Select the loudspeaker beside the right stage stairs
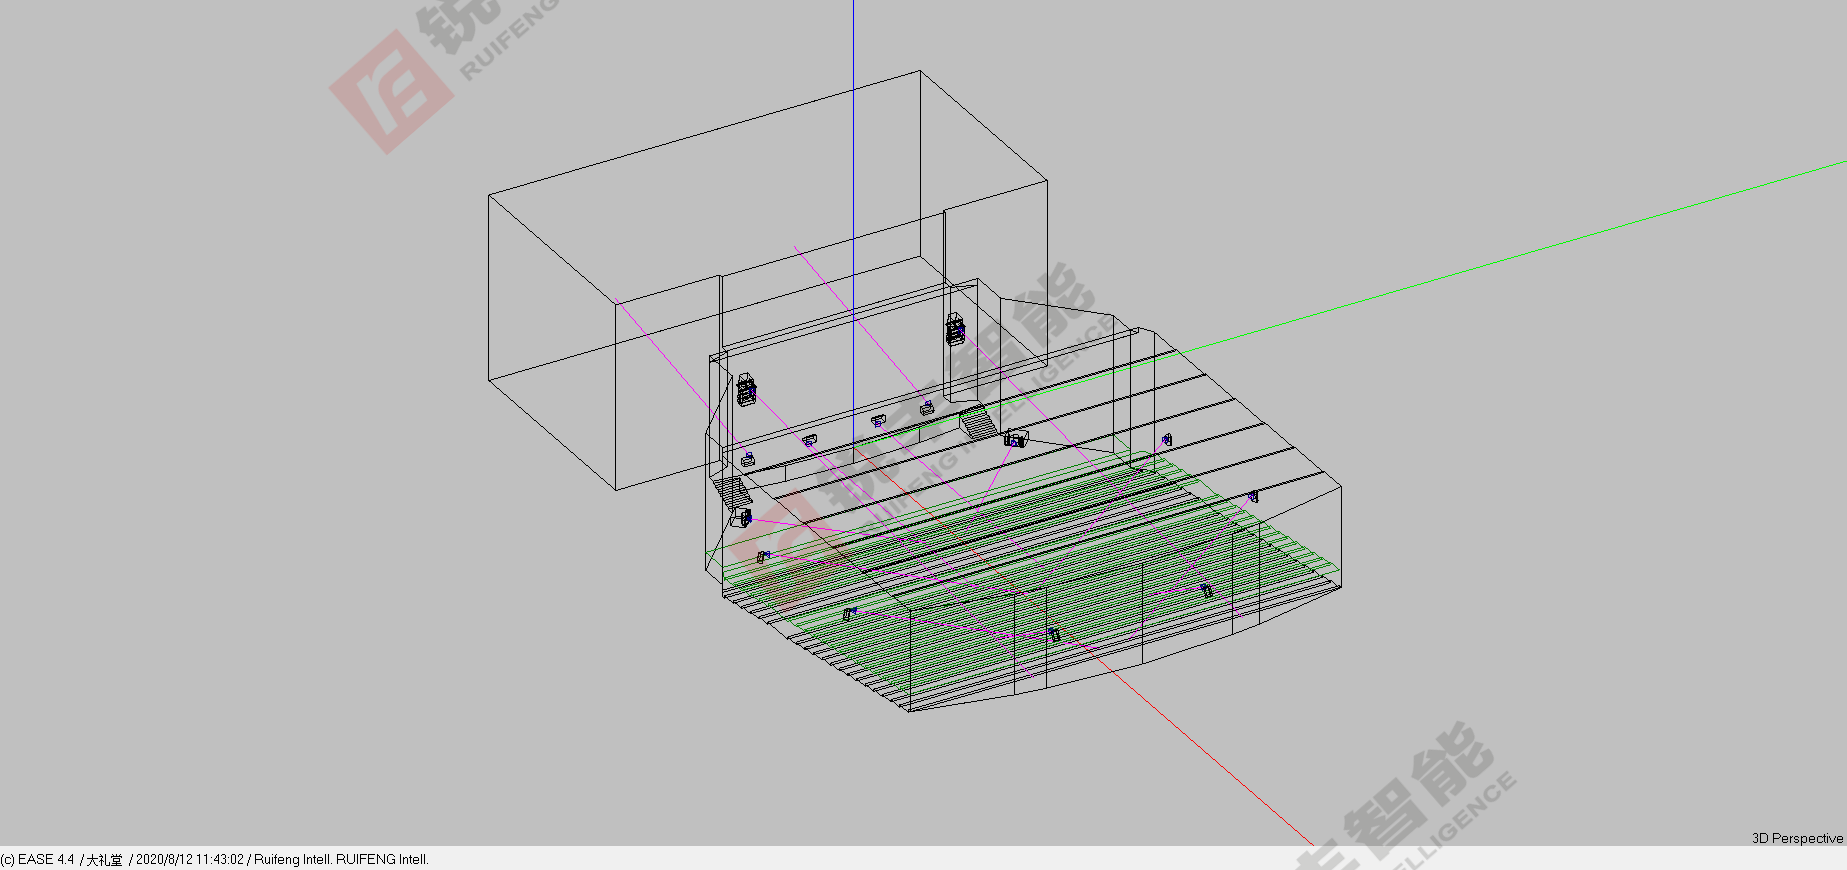The height and width of the screenshot is (870, 1847). [x=1016, y=438]
